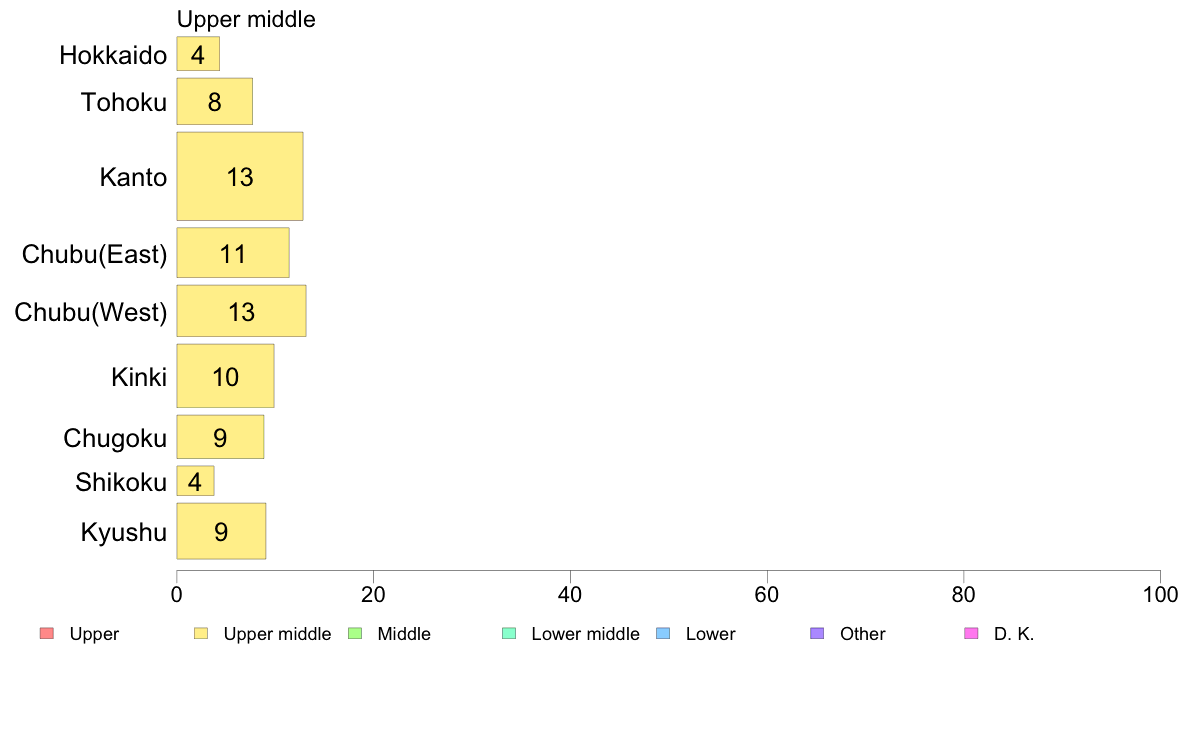Select the Chugoku bar showing 9

[220, 437]
